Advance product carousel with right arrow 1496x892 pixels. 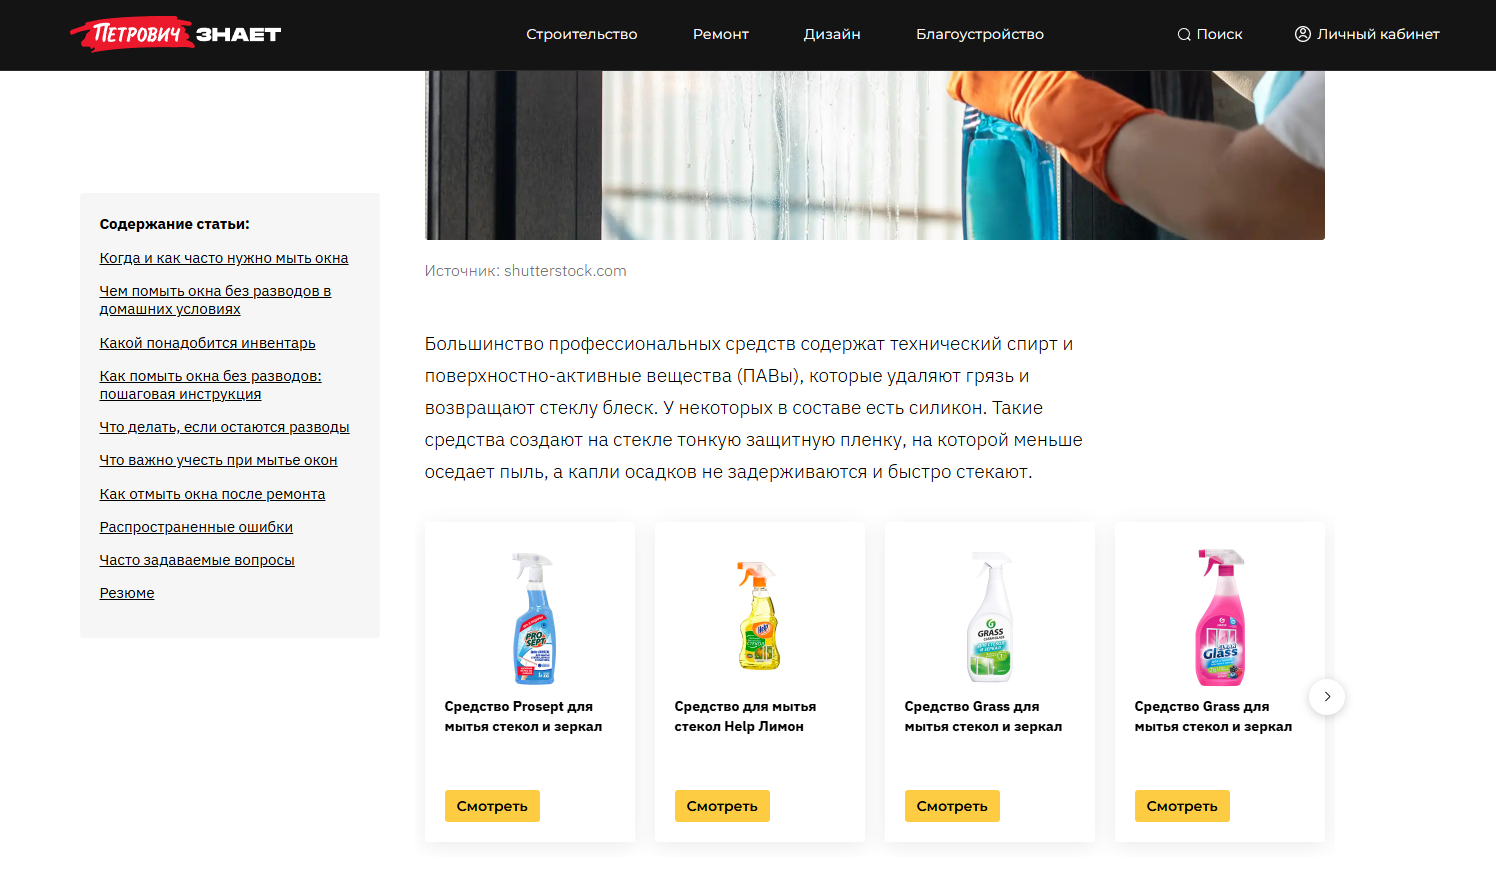click(1327, 697)
